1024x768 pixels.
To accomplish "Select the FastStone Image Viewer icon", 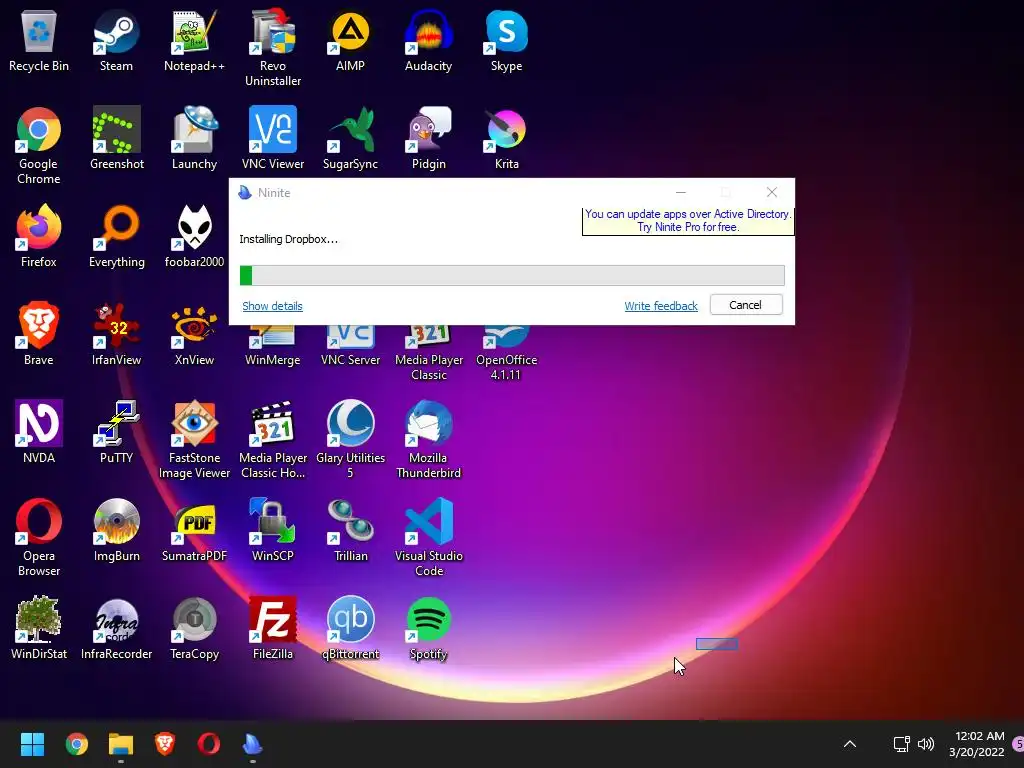I will (x=194, y=440).
